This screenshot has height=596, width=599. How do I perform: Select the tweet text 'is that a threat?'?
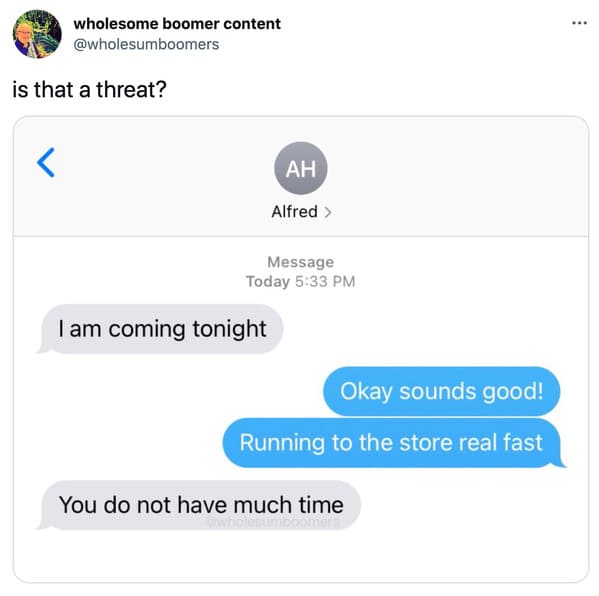pyautogui.click(x=90, y=89)
